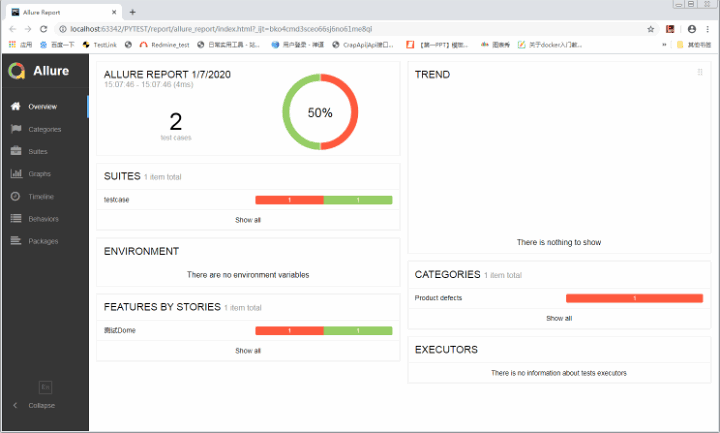Close the Allure Report tab

[114, 12]
